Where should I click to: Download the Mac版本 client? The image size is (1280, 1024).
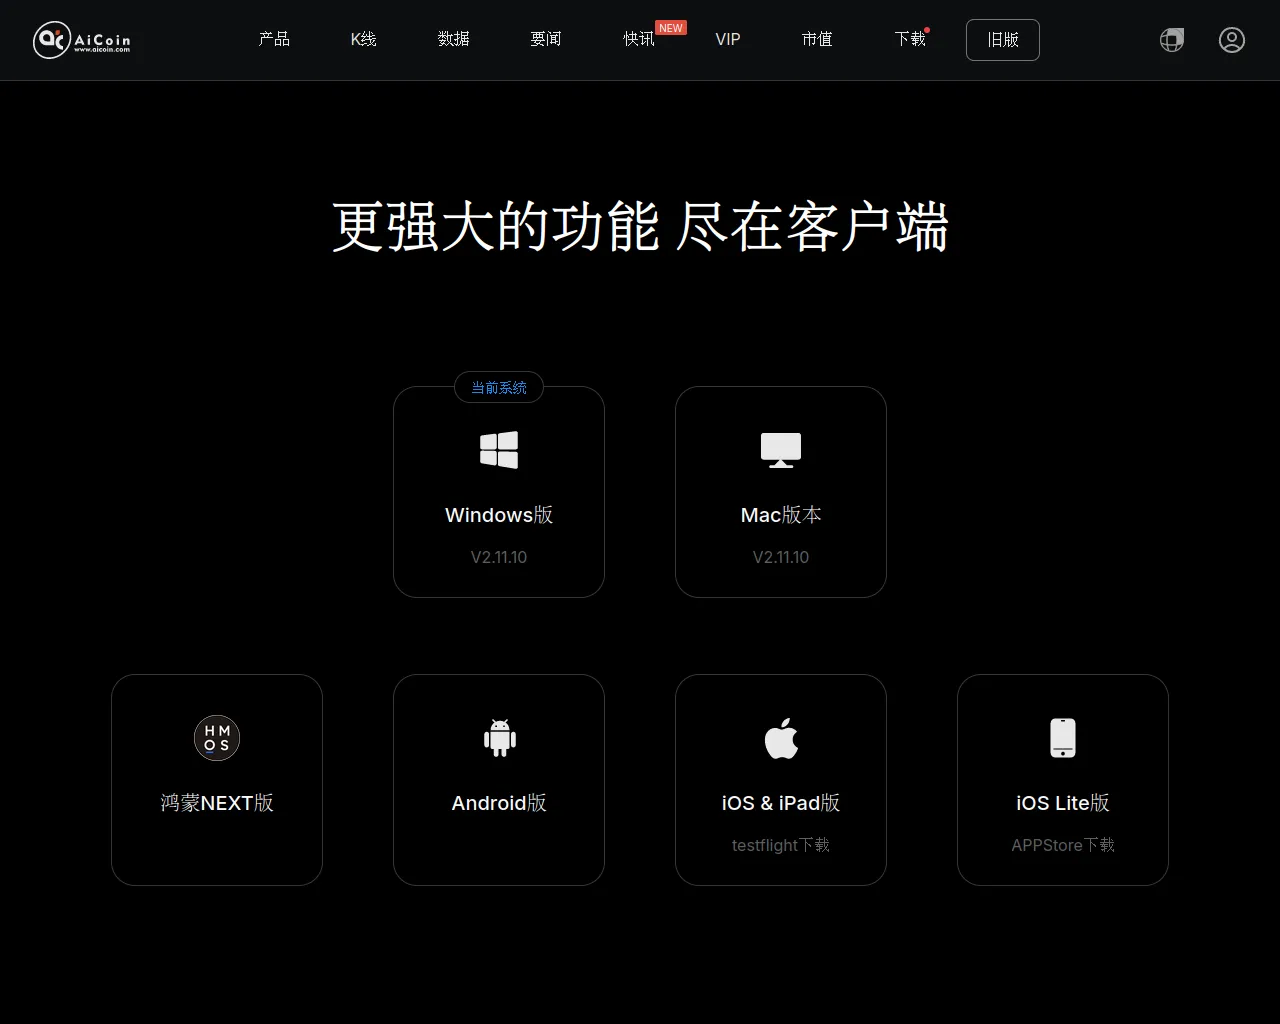(x=781, y=515)
